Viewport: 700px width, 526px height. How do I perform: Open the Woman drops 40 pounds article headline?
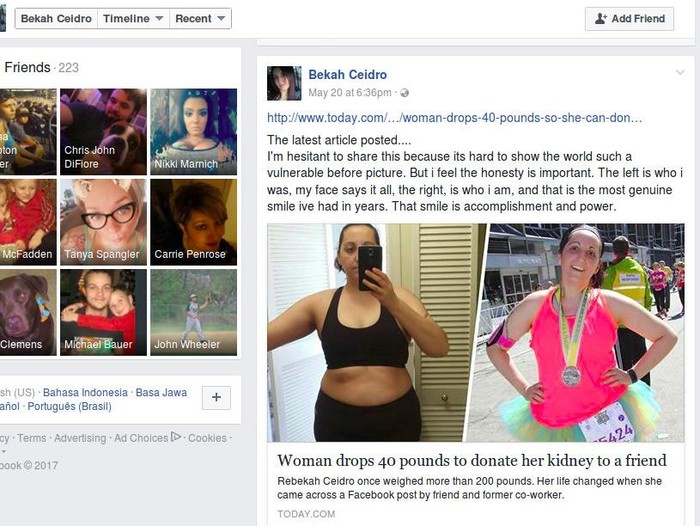pyautogui.click(x=472, y=460)
